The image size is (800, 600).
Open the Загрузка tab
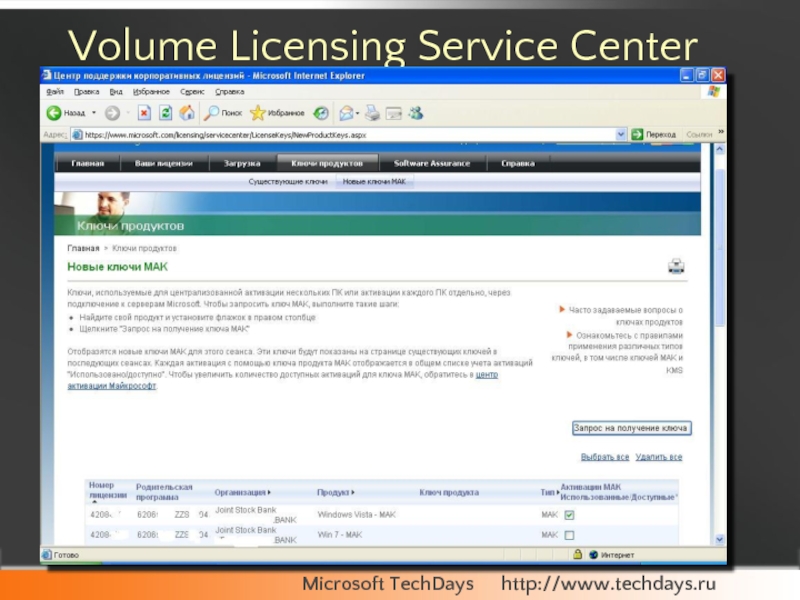pyautogui.click(x=242, y=163)
